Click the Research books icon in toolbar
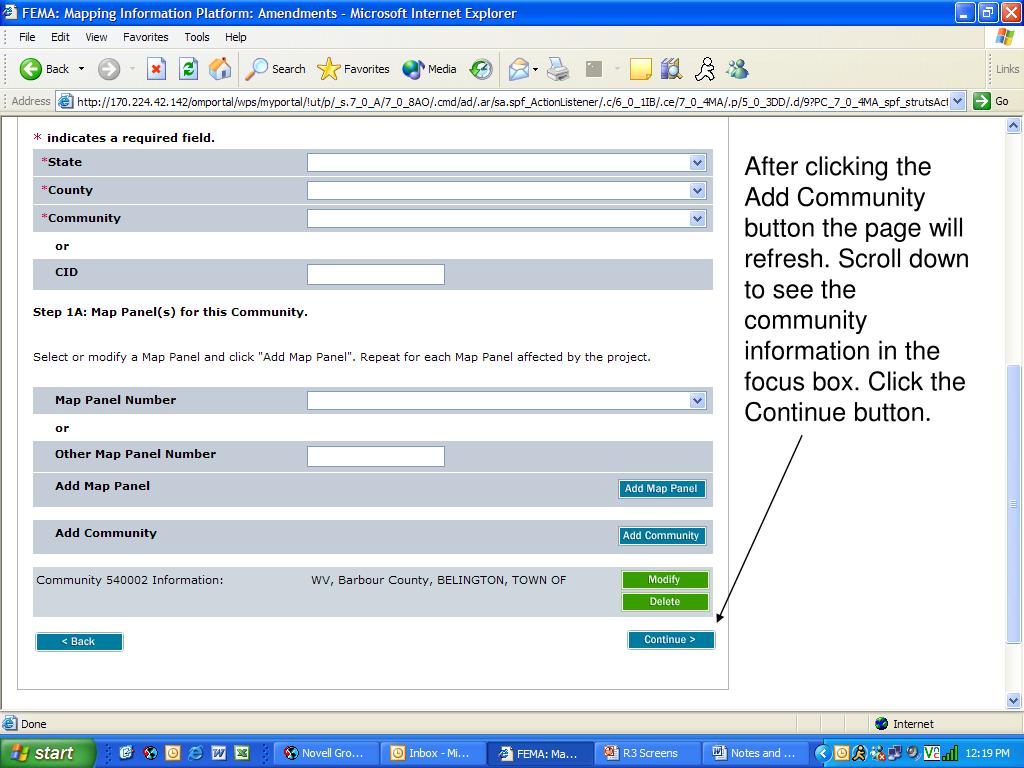This screenshot has height=768, width=1024. point(671,69)
